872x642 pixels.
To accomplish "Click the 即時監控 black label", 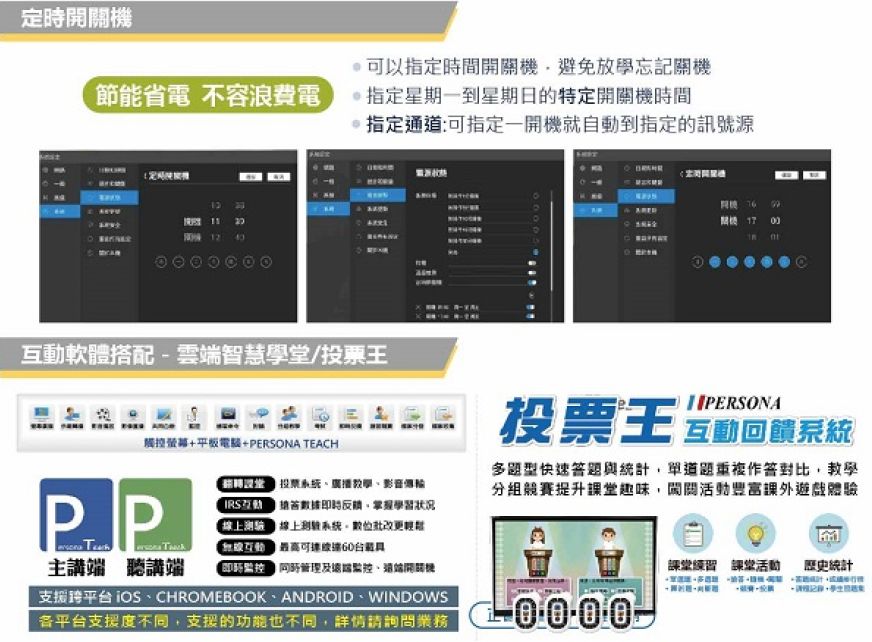I will (244, 568).
